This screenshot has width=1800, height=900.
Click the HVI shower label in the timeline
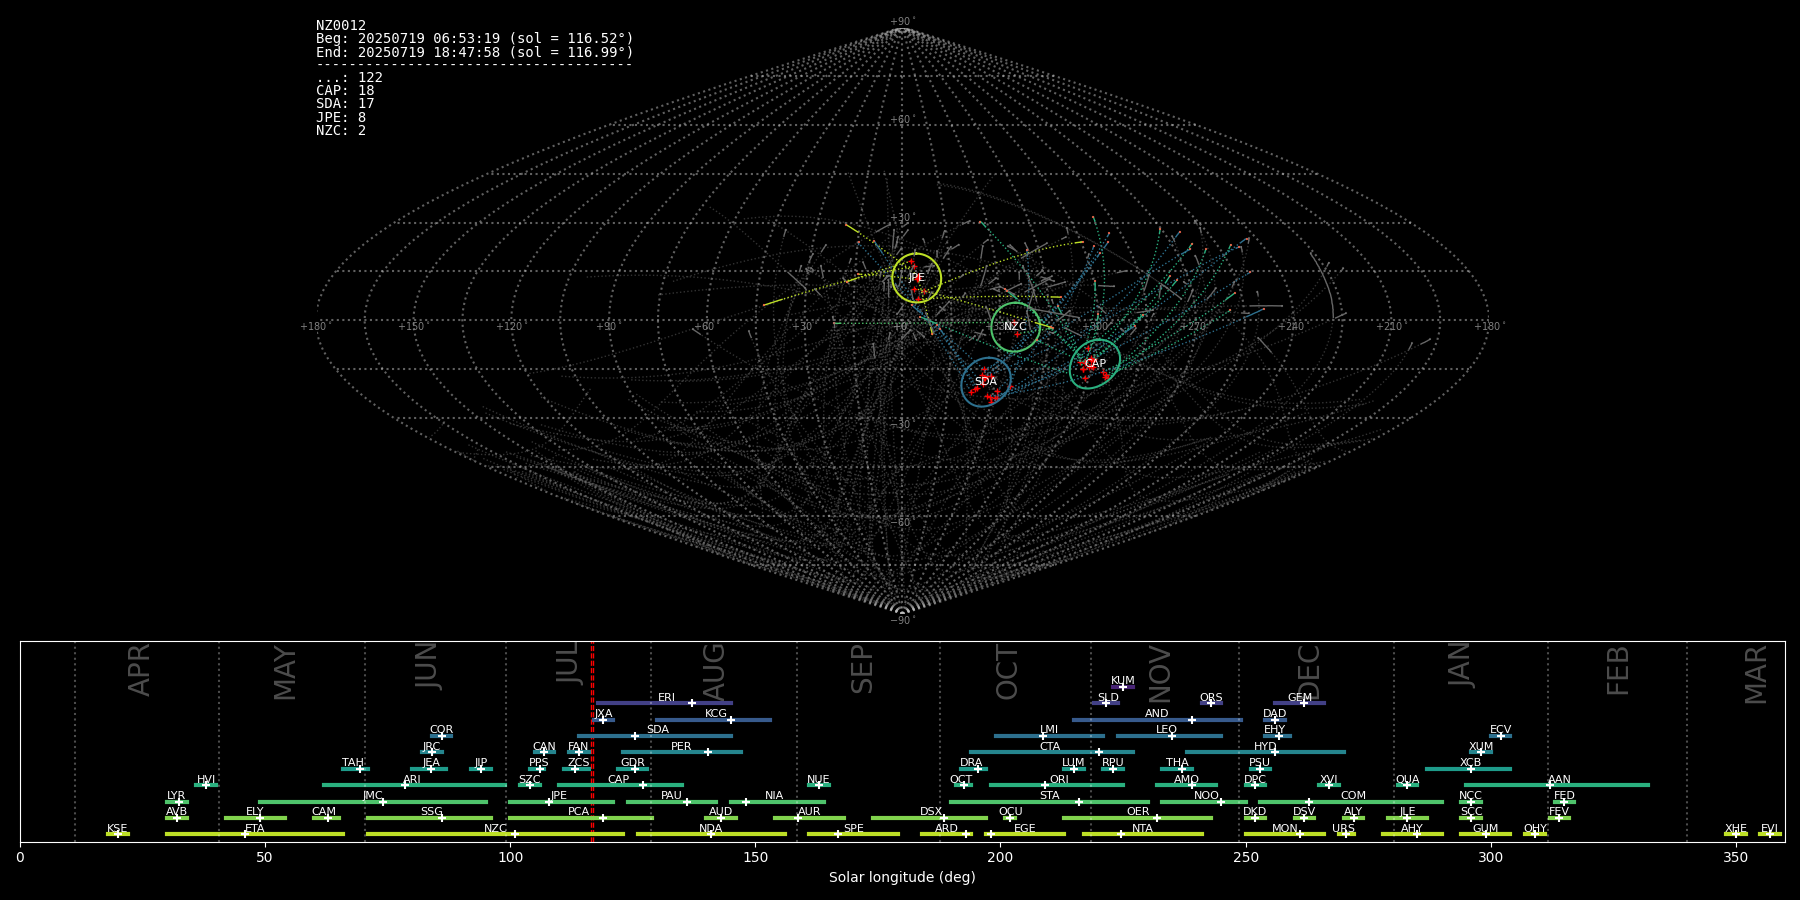(x=206, y=780)
